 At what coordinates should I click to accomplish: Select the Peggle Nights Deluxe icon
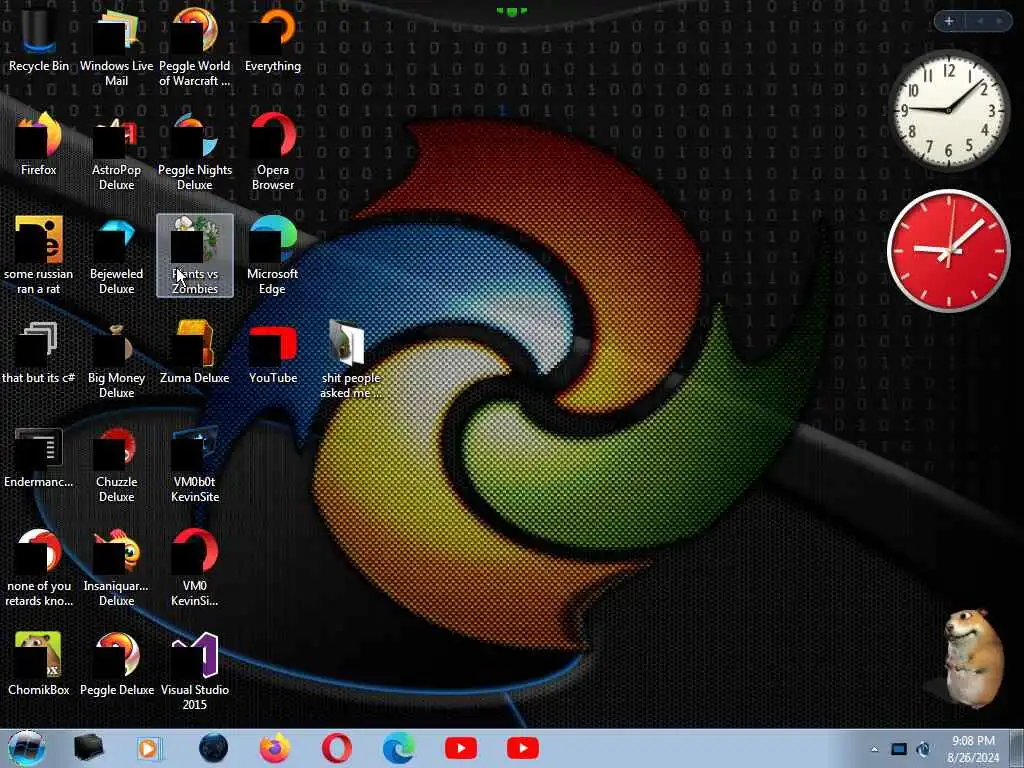pyautogui.click(x=195, y=152)
